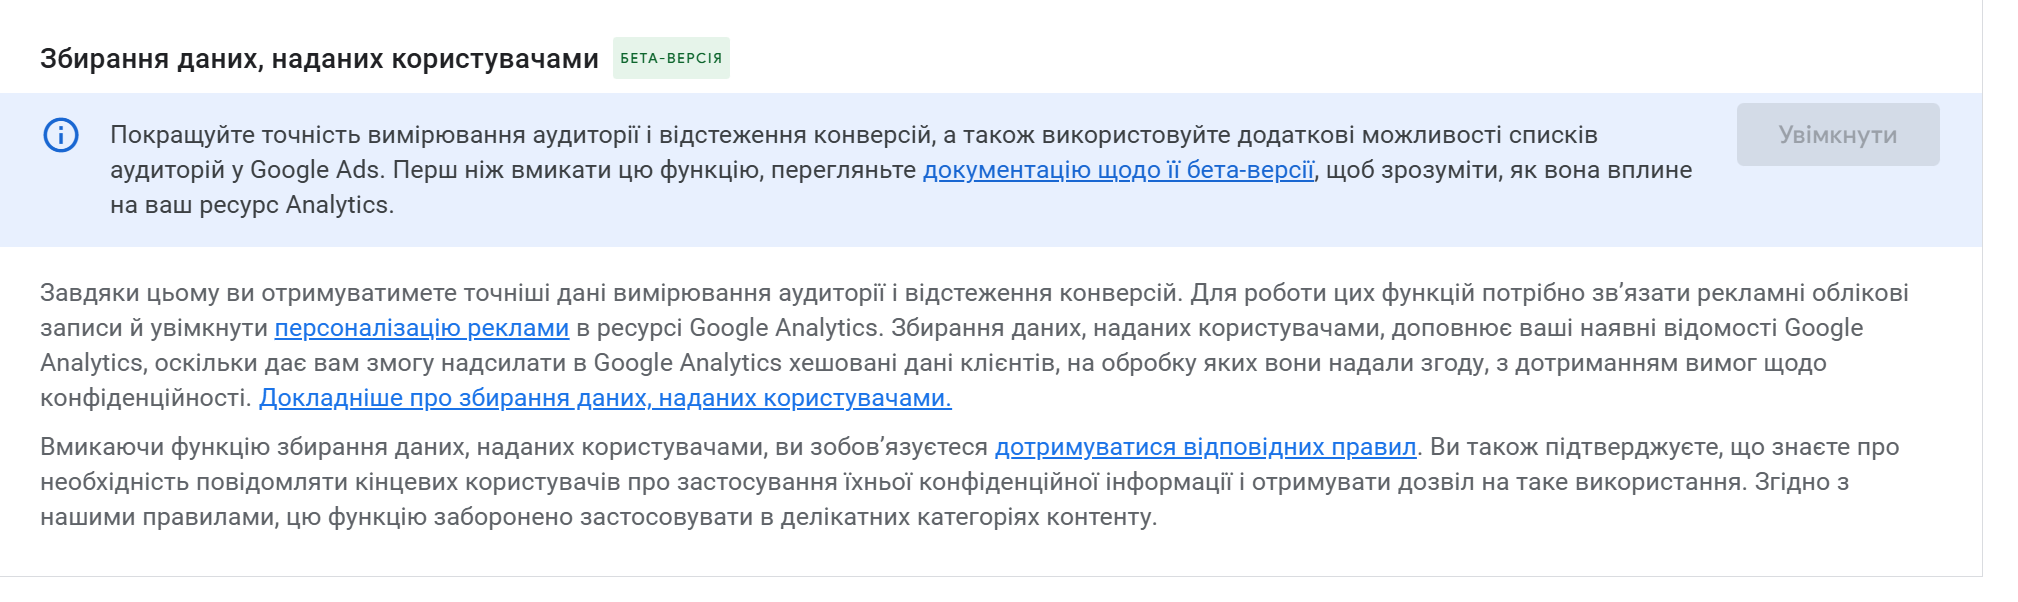This screenshot has height=602, width=2018.
Task: Click the phrase додаткові можливості списків
Action: (1417, 135)
